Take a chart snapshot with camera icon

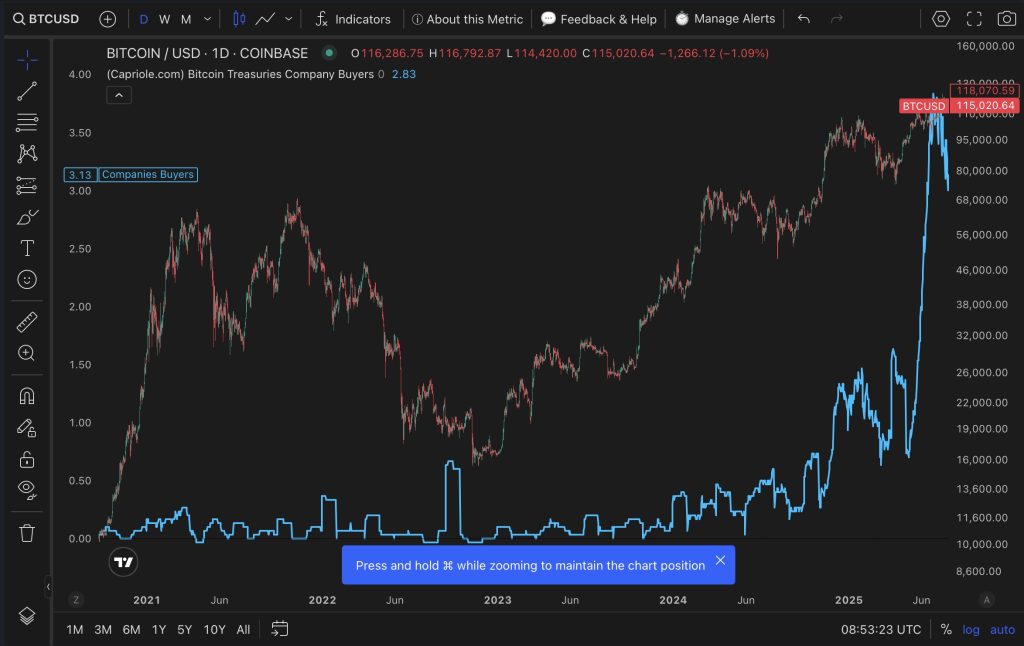[1006, 19]
